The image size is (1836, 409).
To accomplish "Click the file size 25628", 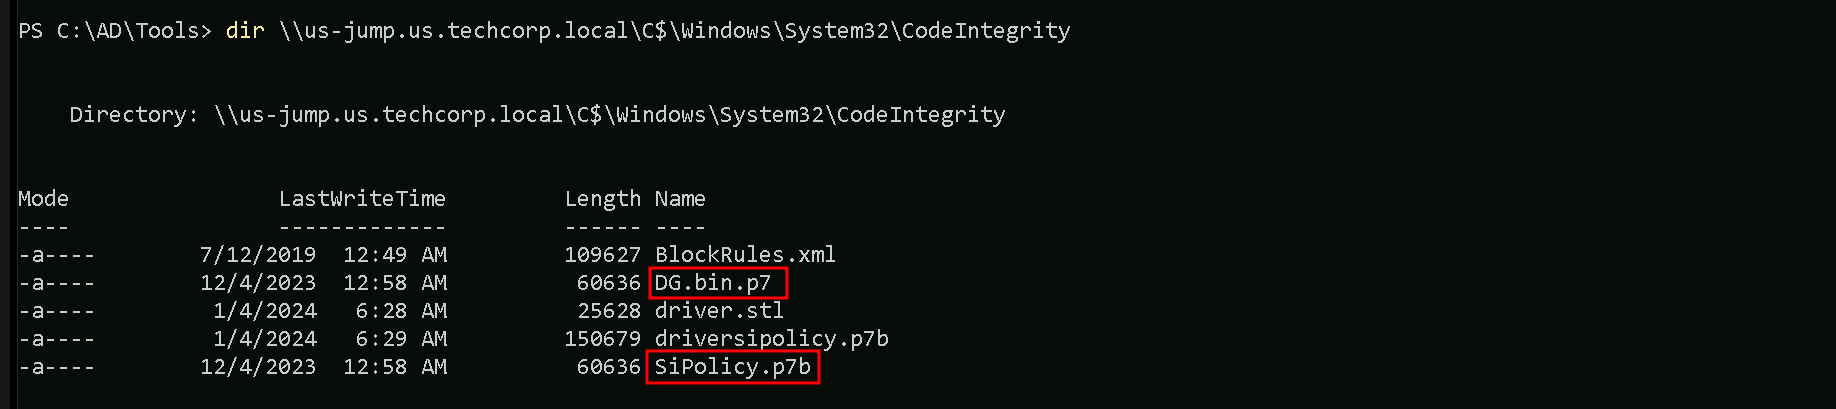I will (609, 311).
